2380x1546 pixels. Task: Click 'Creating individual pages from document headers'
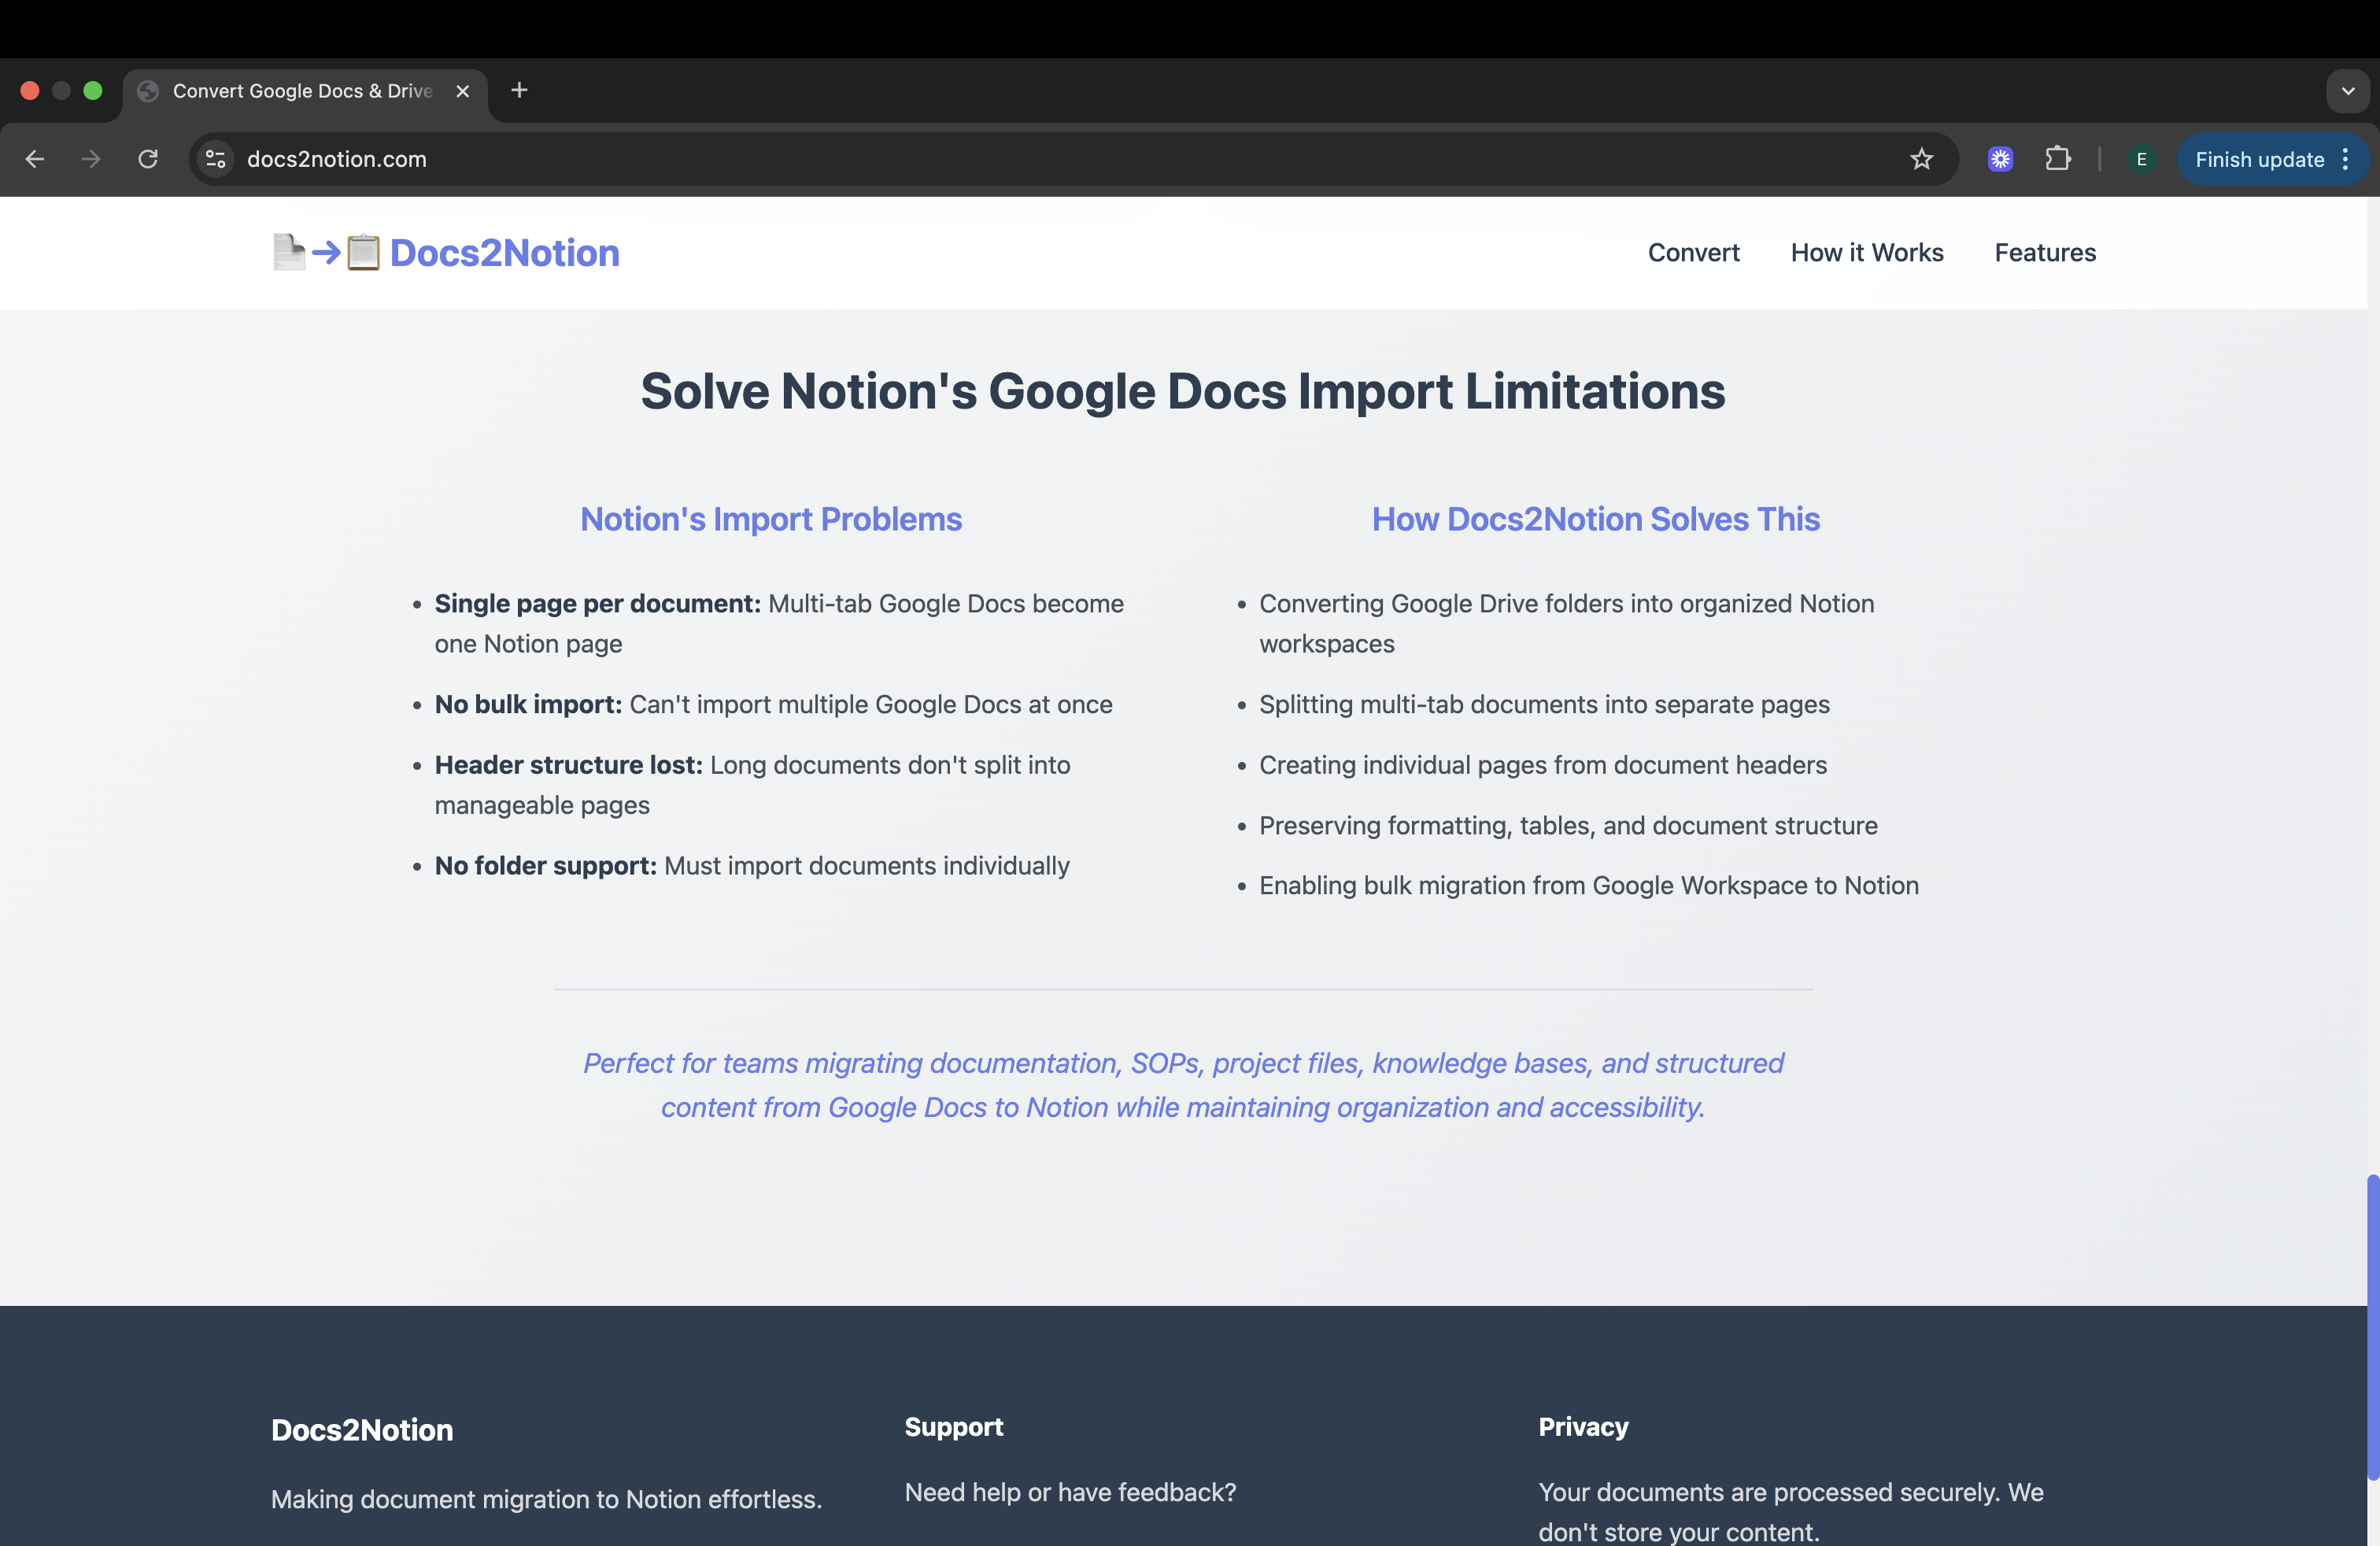pyautogui.click(x=1543, y=765)
